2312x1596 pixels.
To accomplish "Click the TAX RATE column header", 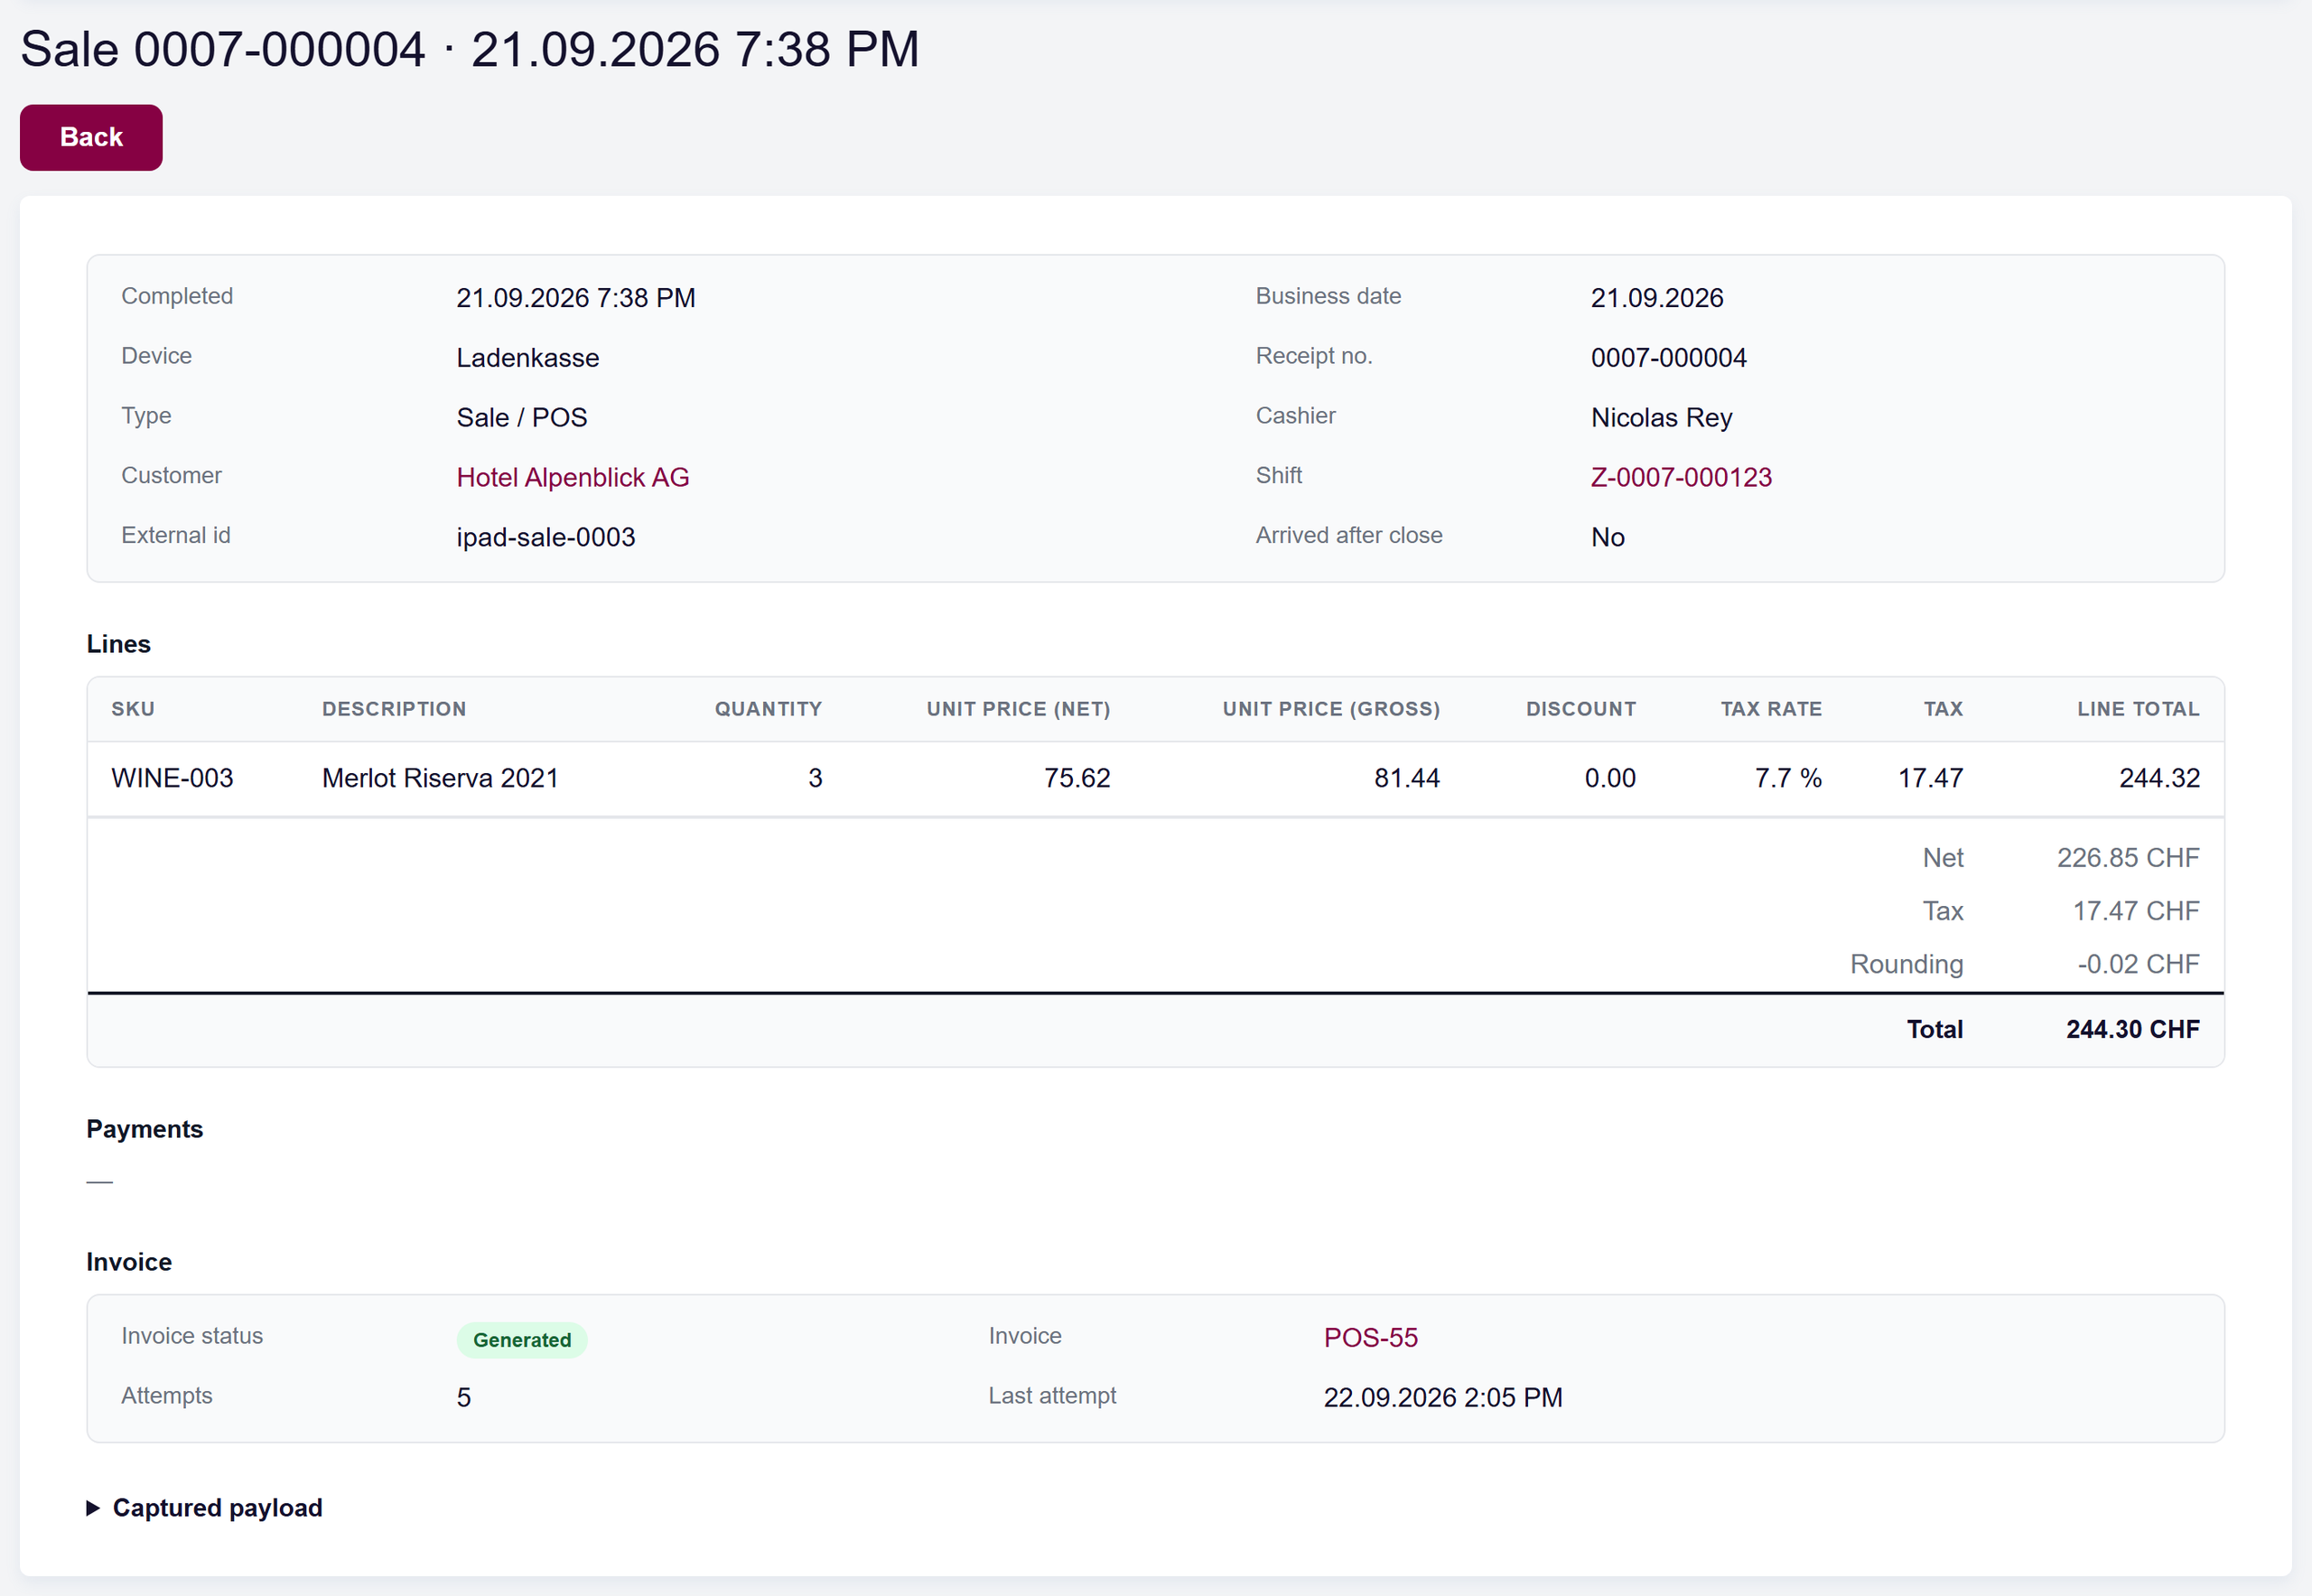I will [x=1771, y=709].
